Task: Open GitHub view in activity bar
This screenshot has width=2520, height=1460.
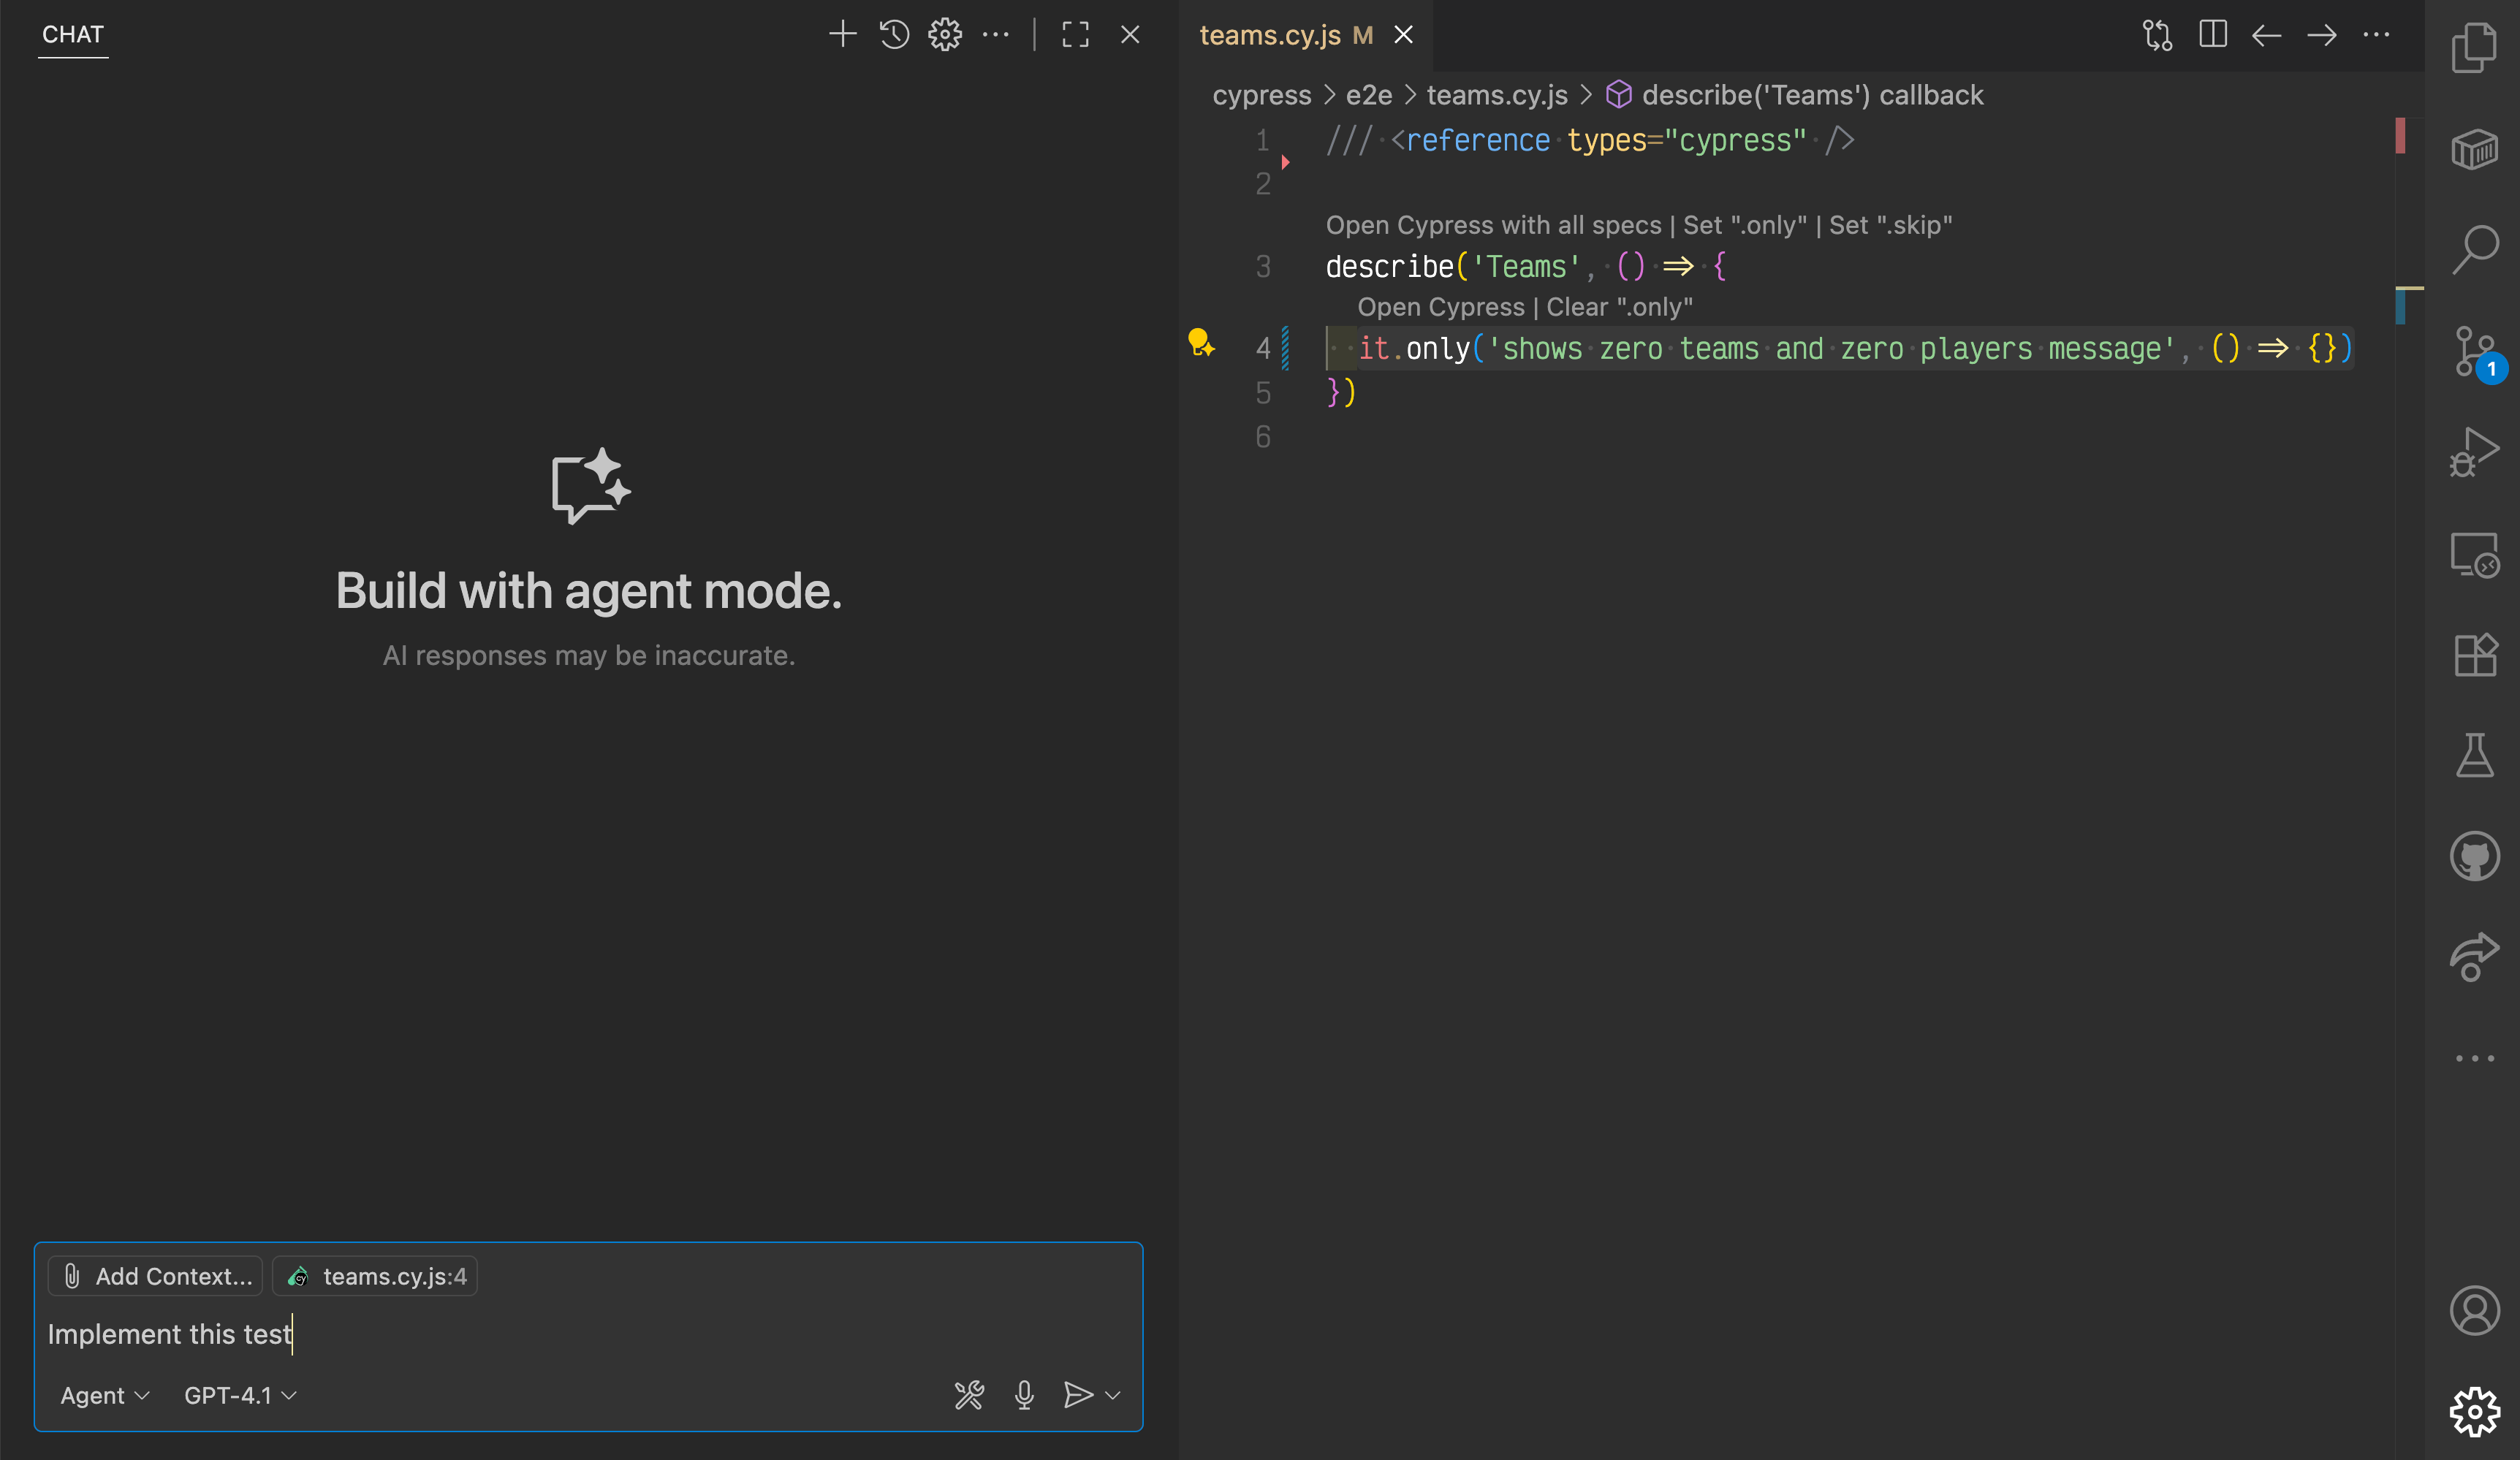Action: [2475, 856]
